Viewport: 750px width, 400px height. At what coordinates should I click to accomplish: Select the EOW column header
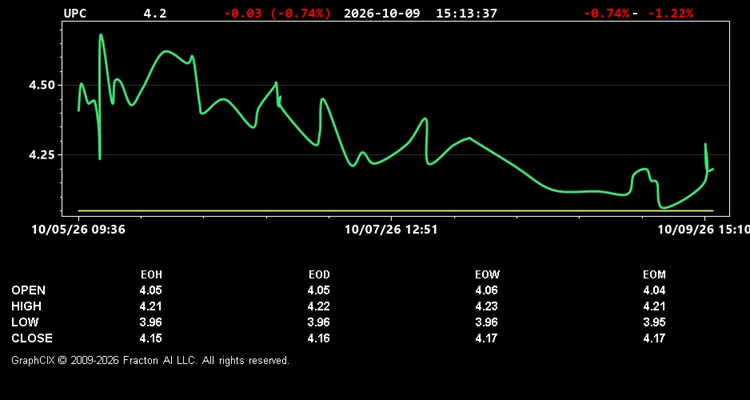click(487, 275)
